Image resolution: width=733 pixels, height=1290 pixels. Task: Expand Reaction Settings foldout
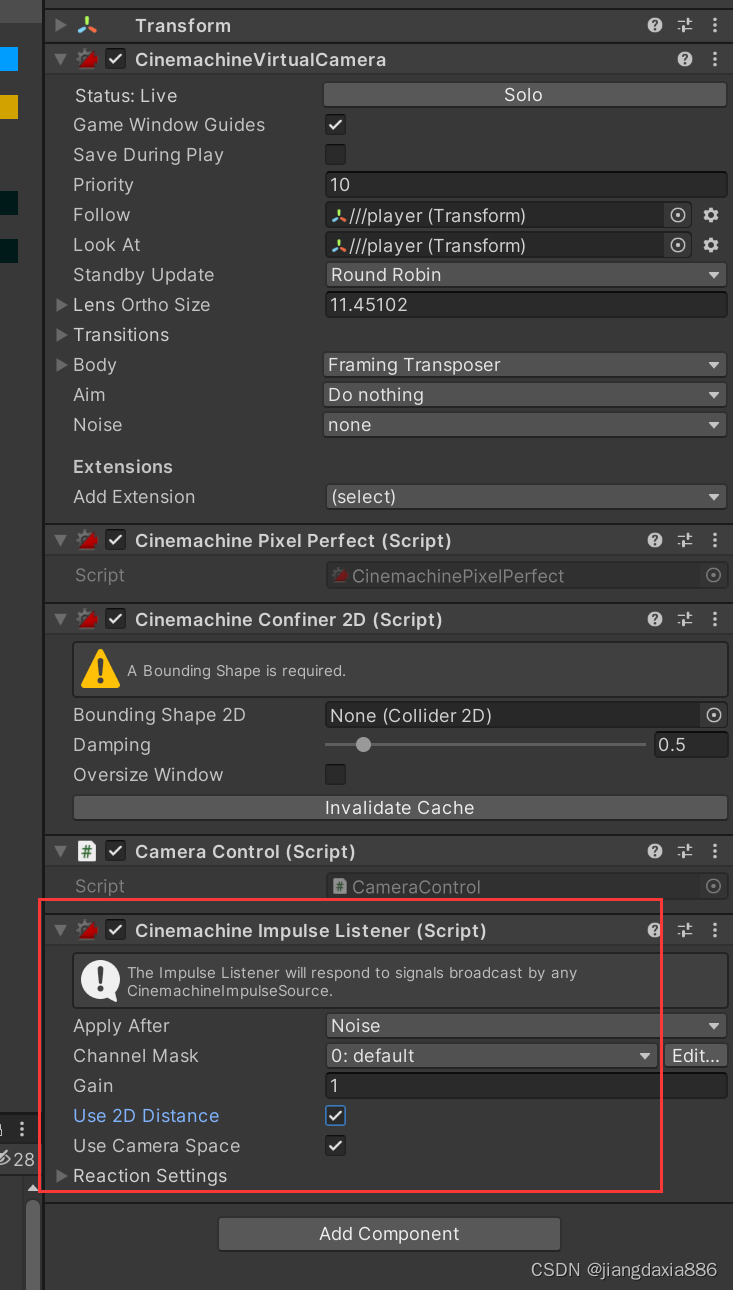62,1176
